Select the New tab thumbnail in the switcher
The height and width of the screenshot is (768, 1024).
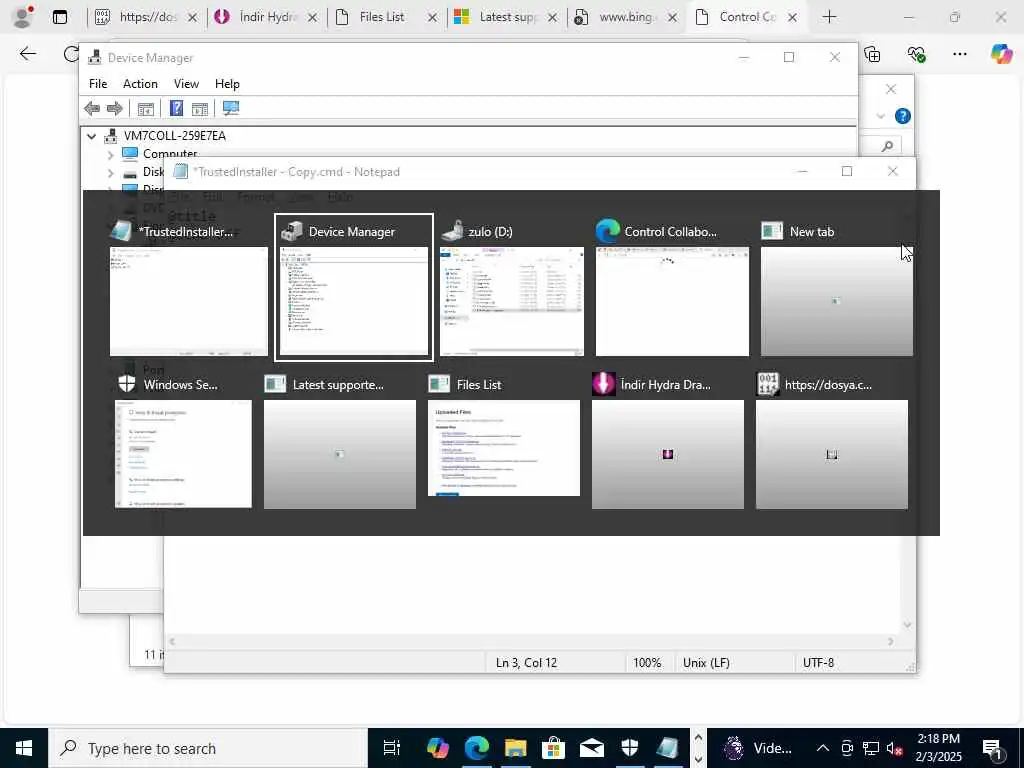[x=837, y=287]
